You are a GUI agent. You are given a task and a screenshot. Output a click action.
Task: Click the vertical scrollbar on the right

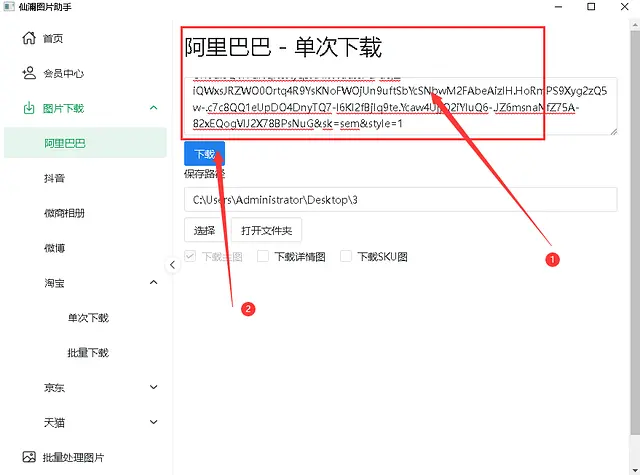coord(635,233)
